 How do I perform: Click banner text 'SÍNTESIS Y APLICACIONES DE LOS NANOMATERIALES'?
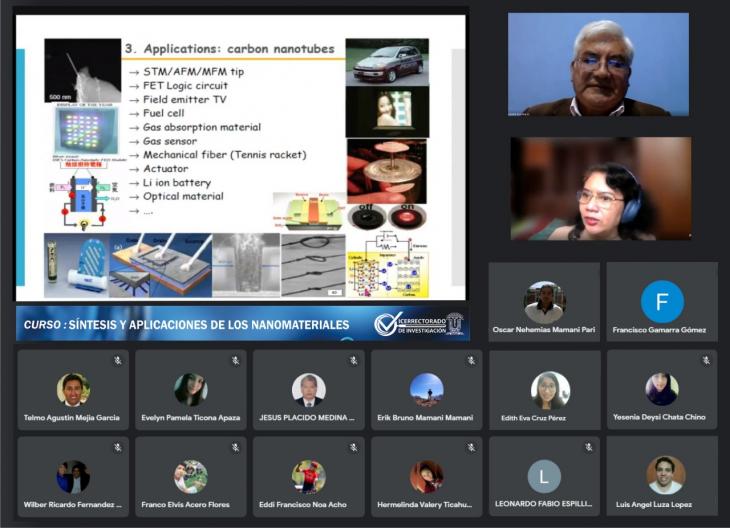coord(209,325)
